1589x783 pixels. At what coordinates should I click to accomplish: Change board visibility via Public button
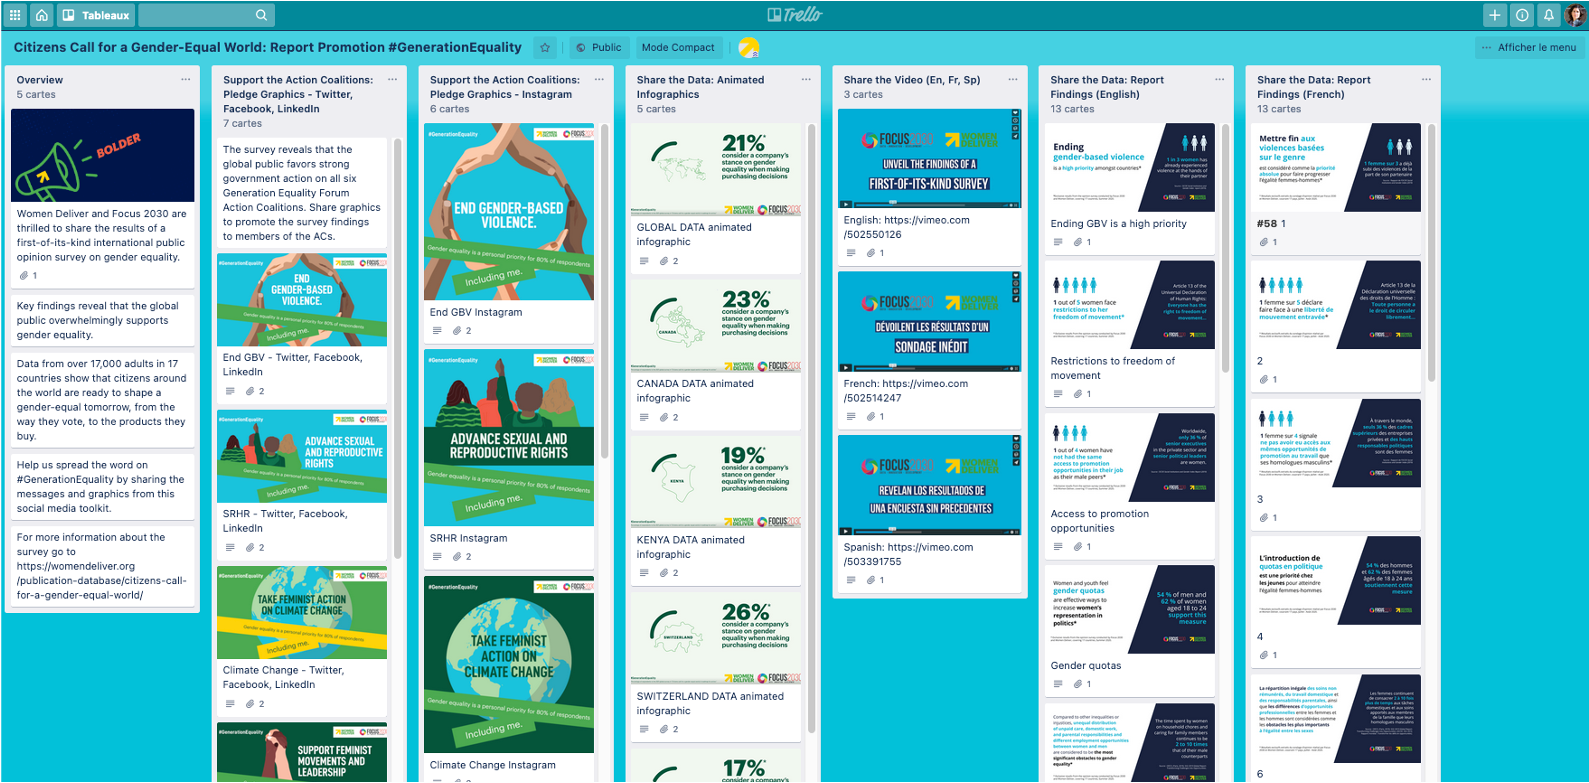click(598, 47)
